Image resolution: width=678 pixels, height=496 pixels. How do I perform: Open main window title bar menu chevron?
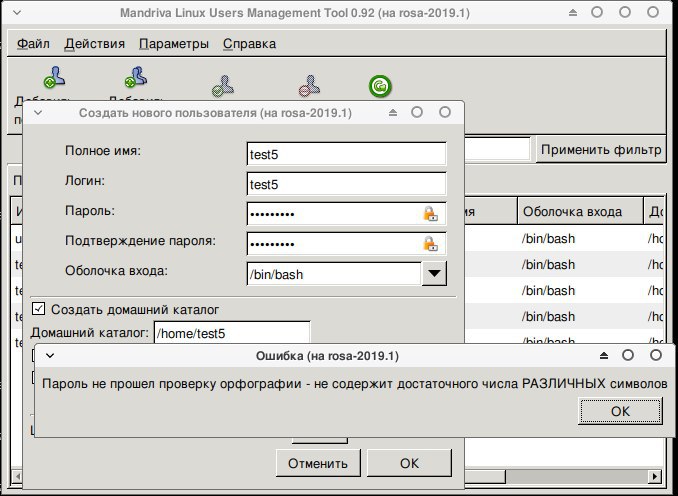pyautogui.click(x=17, y=13)
